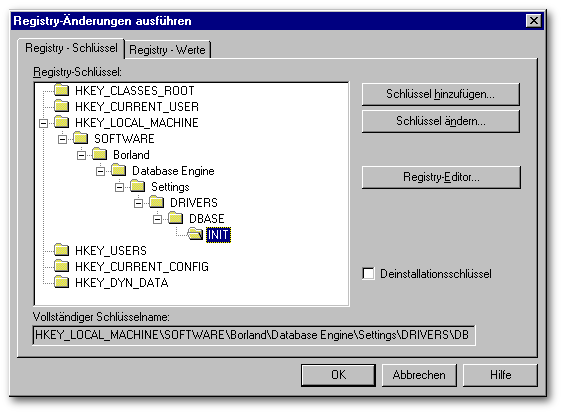Screen dimensions: 563x414
Task: Click the DRIVERS folder icon
Action: 157,202
